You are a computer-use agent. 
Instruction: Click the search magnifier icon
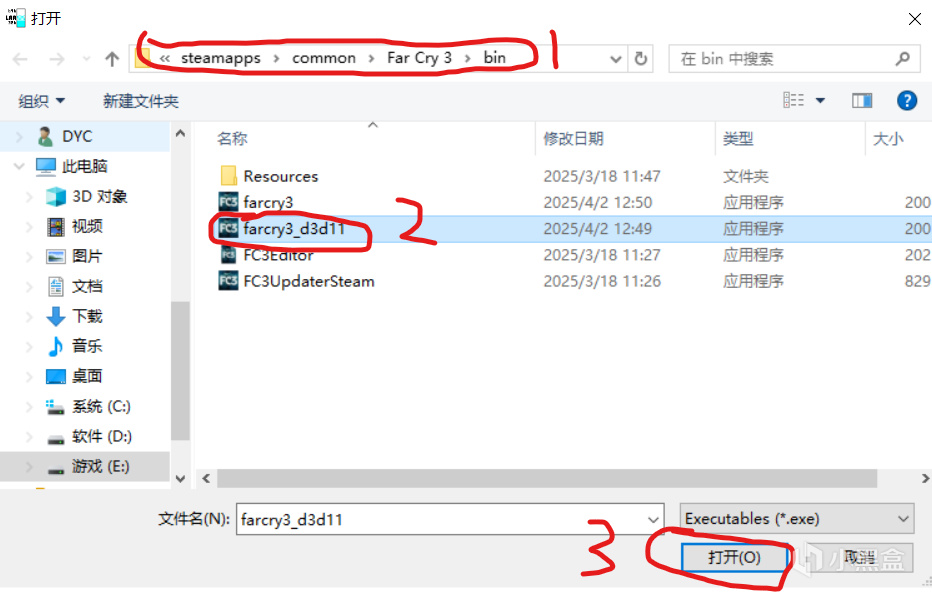click(x=903, y=58)
